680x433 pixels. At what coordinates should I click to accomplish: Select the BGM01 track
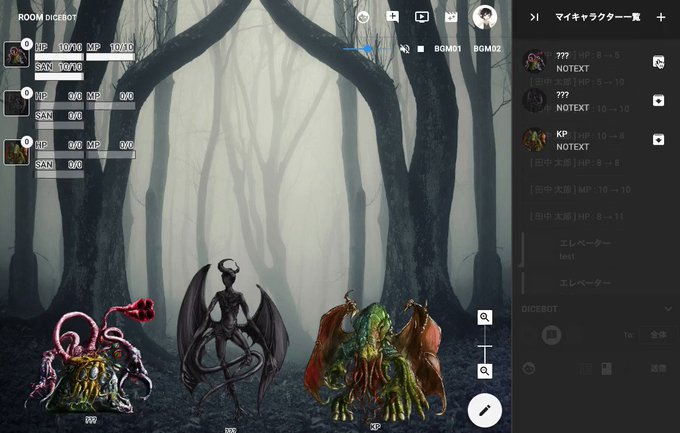[x=448, y=49]
